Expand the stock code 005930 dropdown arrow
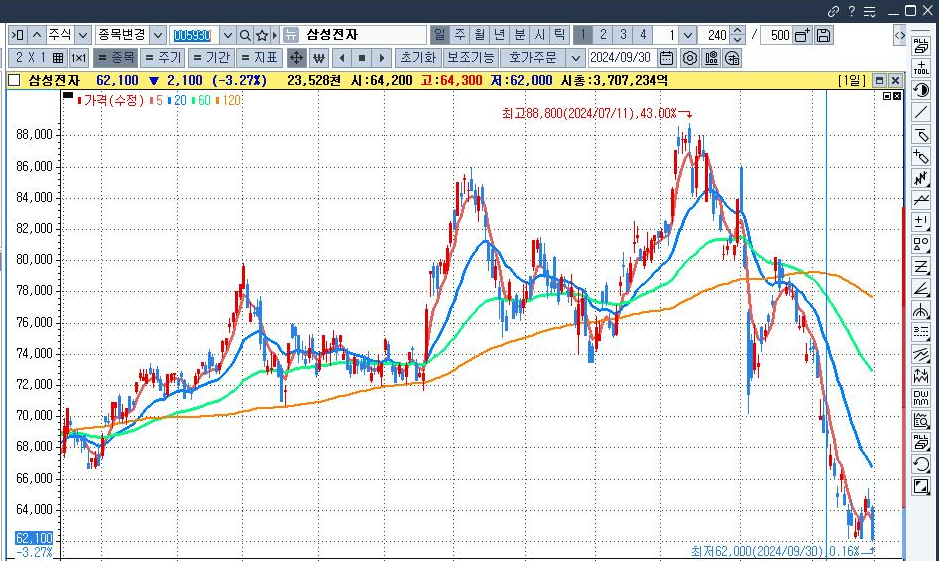 tap(228, 35)
